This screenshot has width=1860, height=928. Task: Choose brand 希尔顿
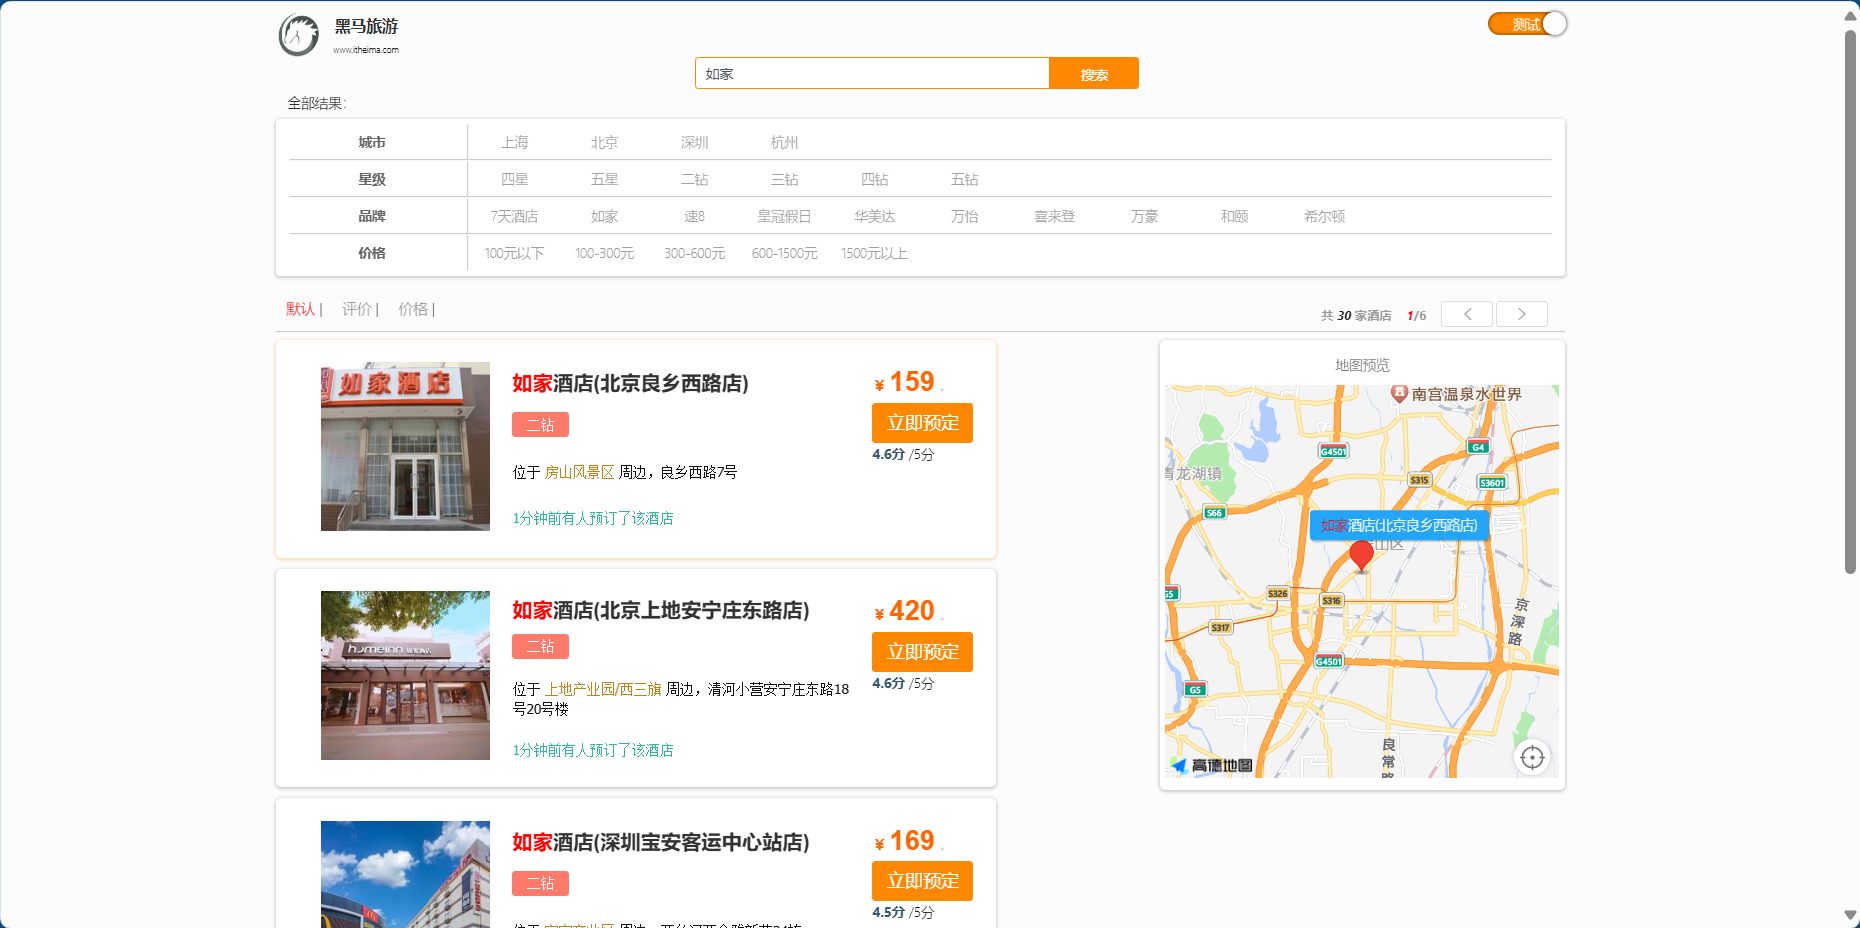pos(1325,216)
